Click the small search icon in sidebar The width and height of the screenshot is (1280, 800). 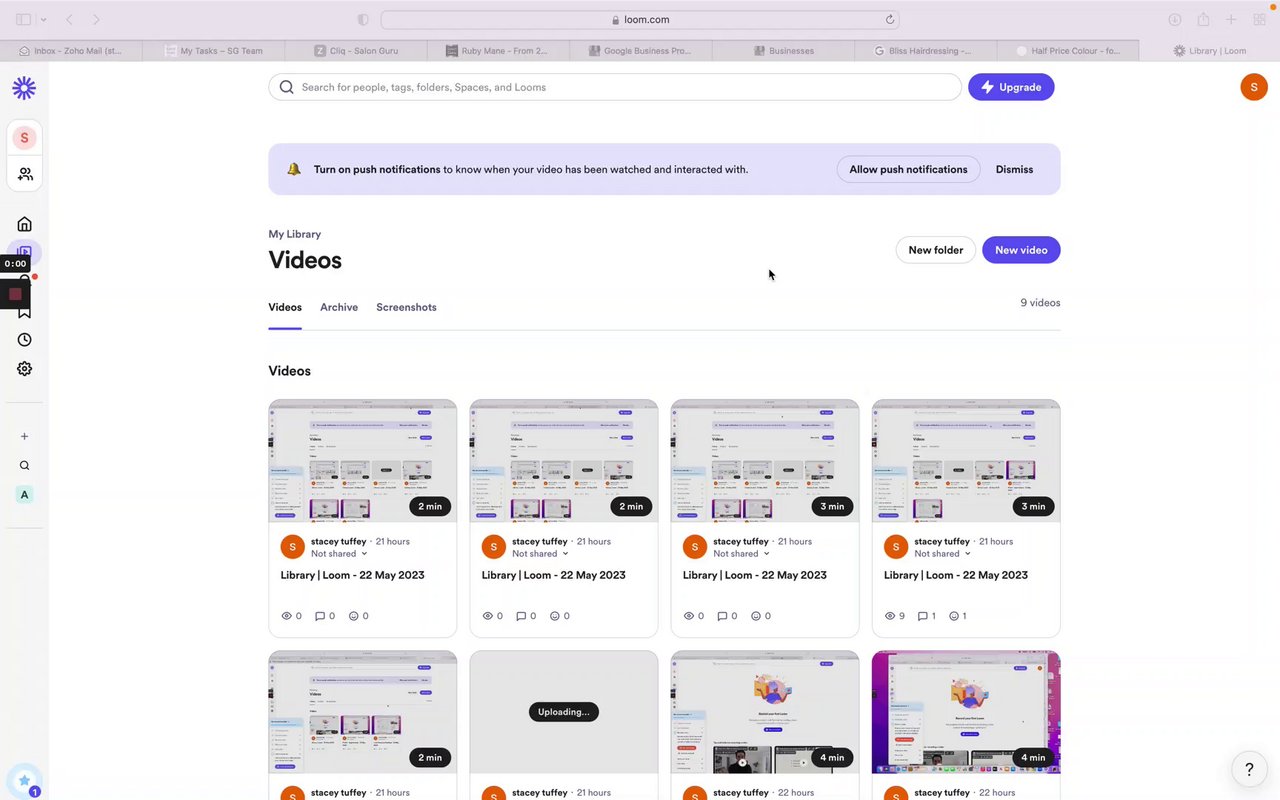(25, 465)
